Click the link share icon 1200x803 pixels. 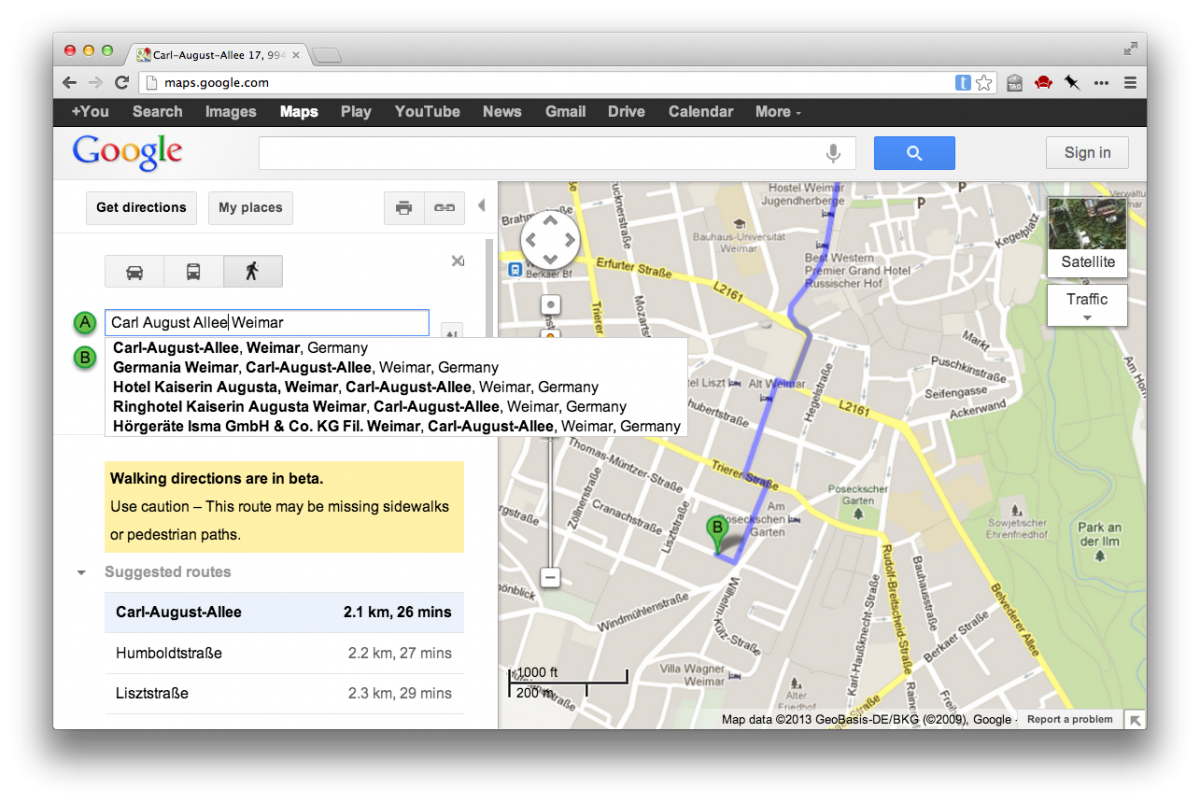point(444,208)
